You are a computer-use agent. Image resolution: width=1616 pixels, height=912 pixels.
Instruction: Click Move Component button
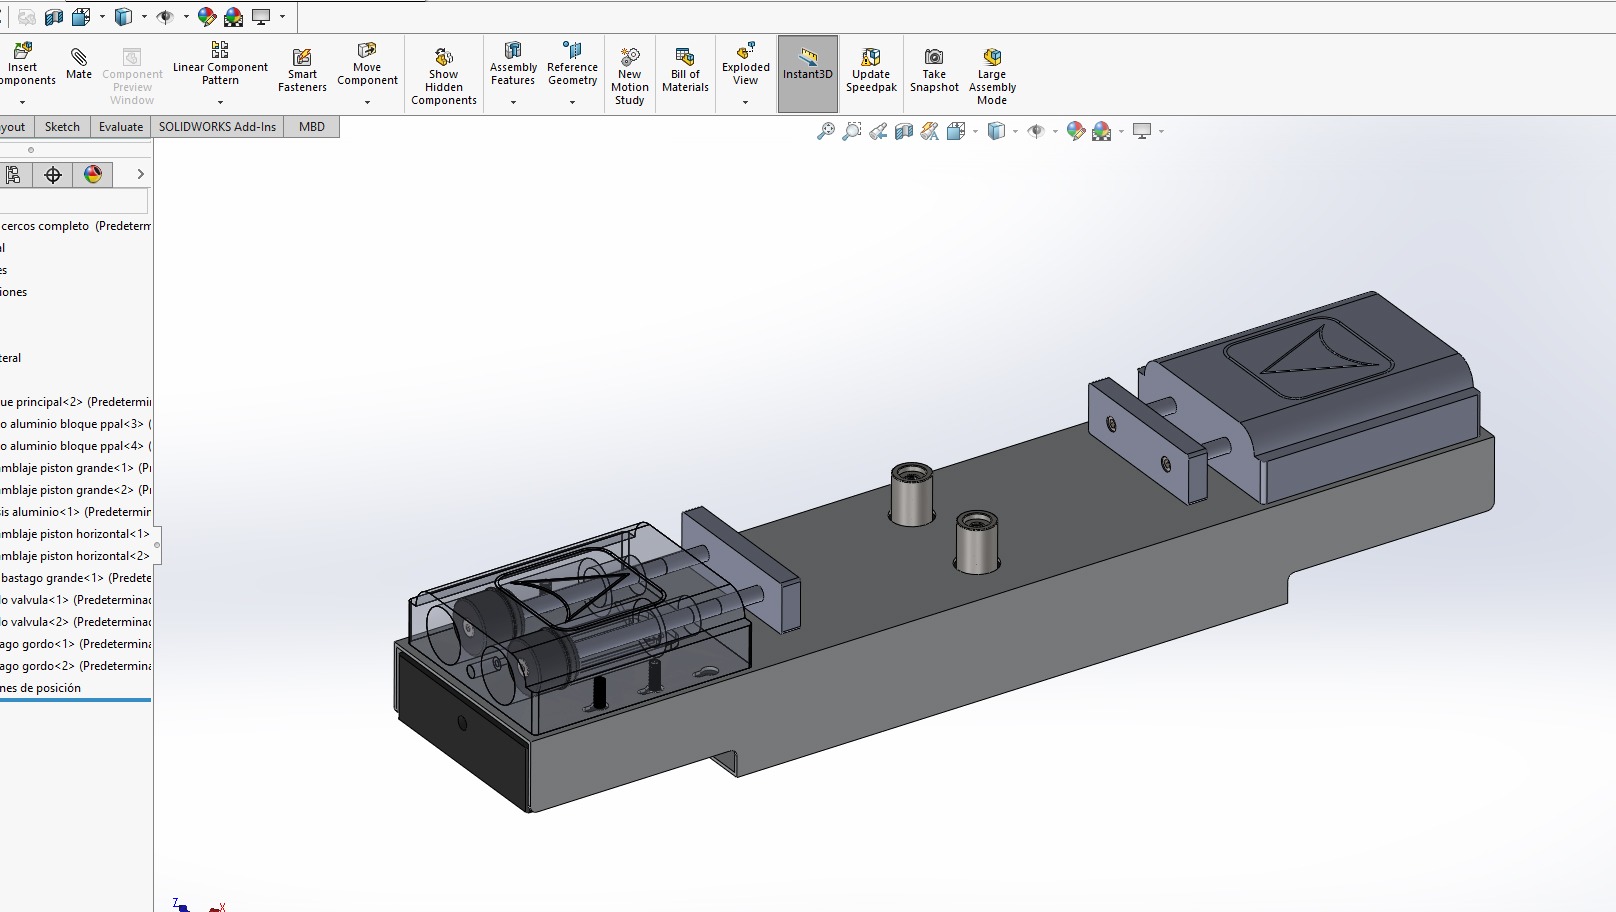pyautogui.click(x=367, y=63)
